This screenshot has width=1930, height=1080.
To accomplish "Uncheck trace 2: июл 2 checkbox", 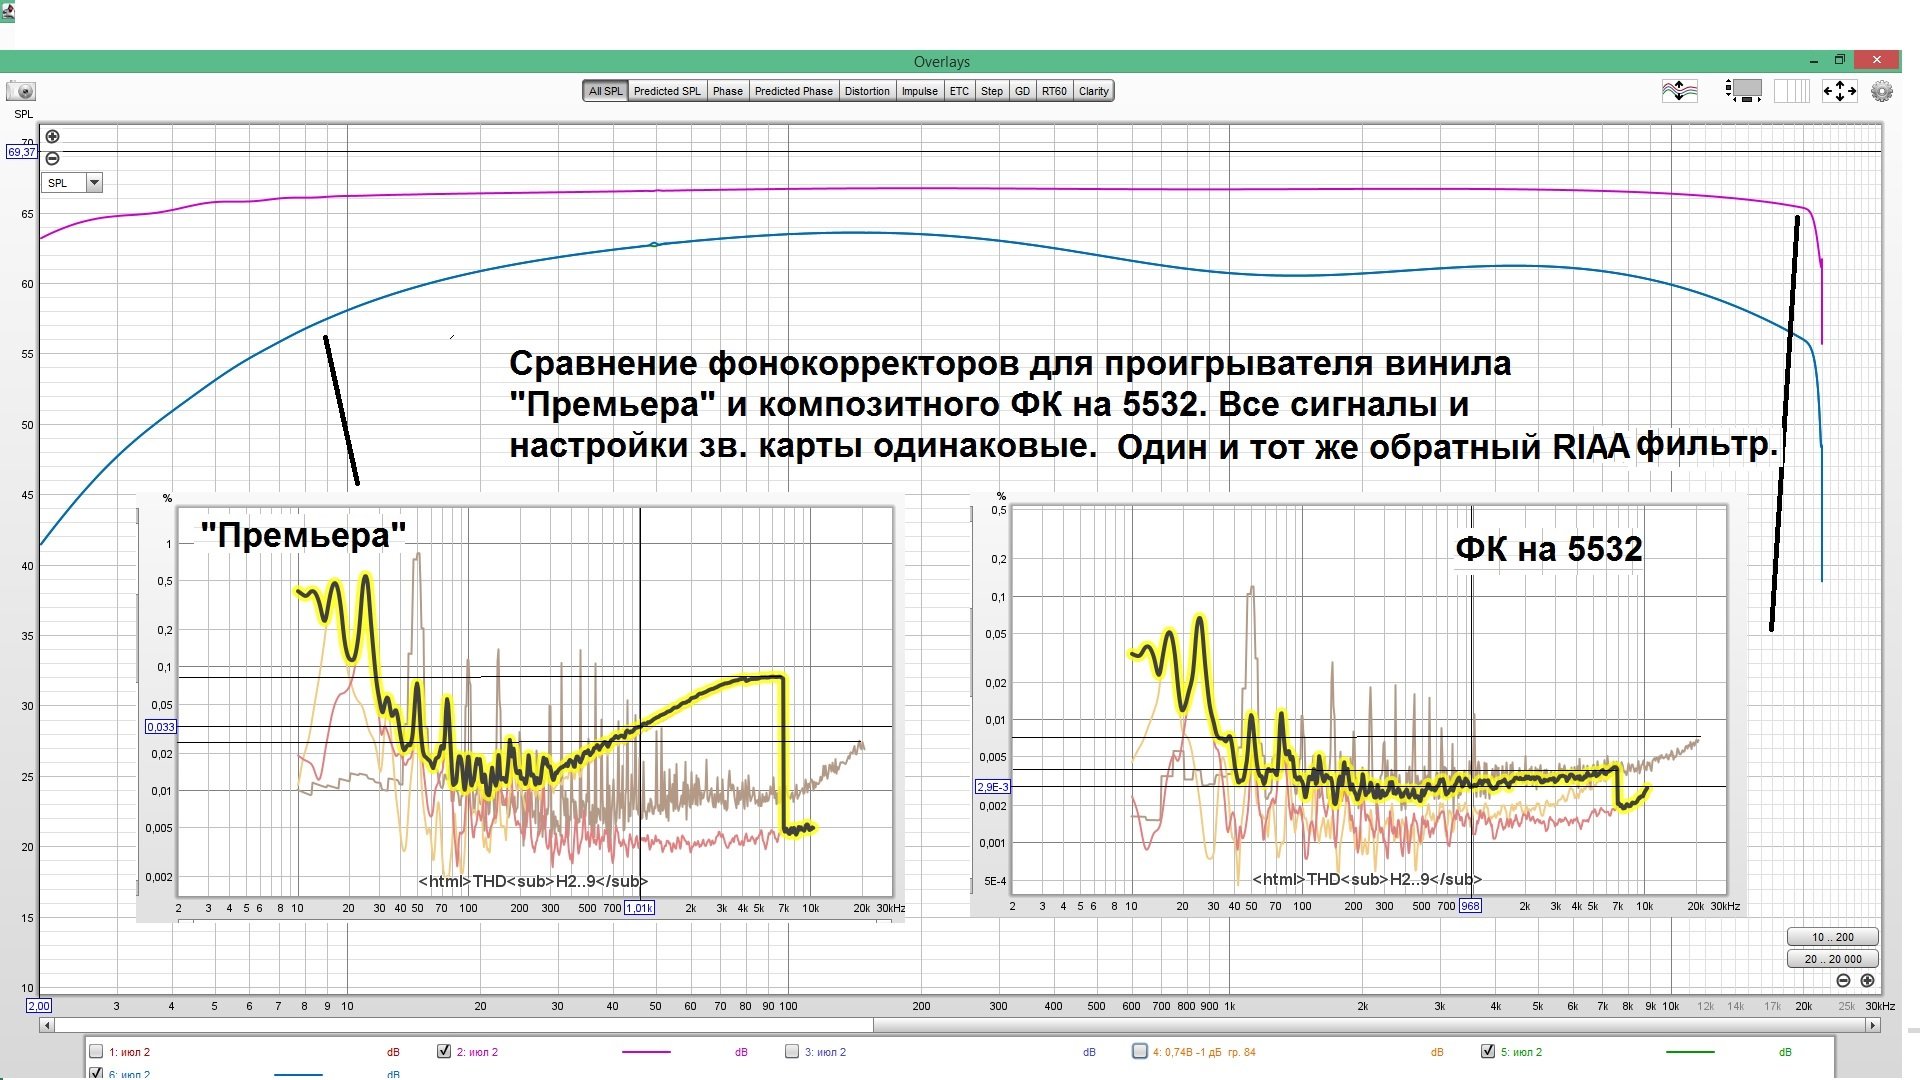I will pyautogui.click(x=444, y=1051).
